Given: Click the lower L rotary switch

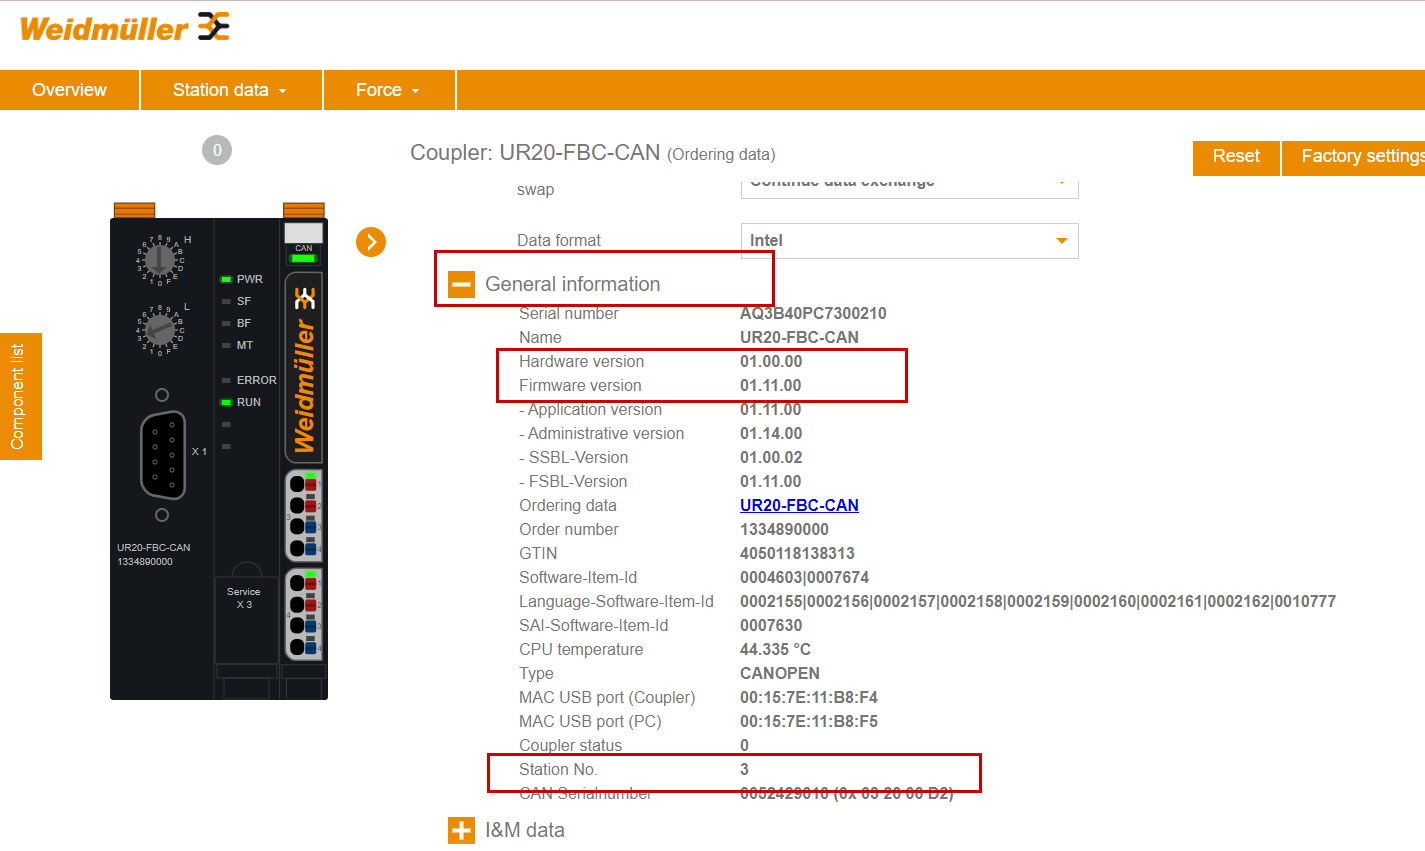Looking at the screenshot, I should (160, 329).
